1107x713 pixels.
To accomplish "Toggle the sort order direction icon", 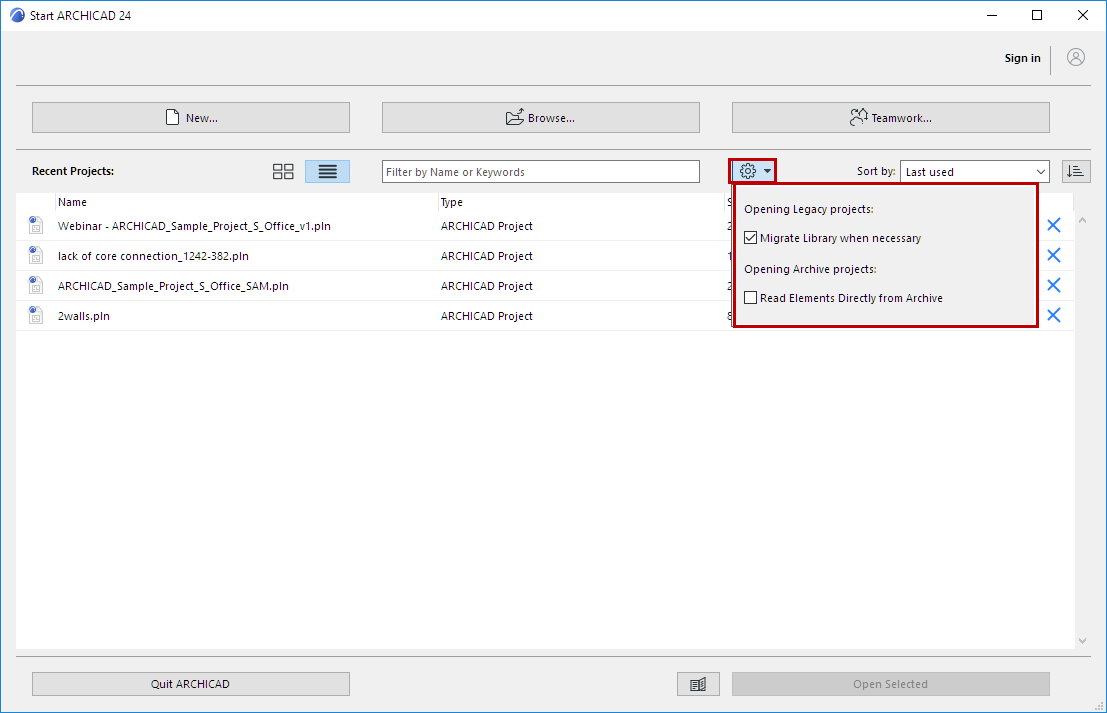I will [1076, 172].
